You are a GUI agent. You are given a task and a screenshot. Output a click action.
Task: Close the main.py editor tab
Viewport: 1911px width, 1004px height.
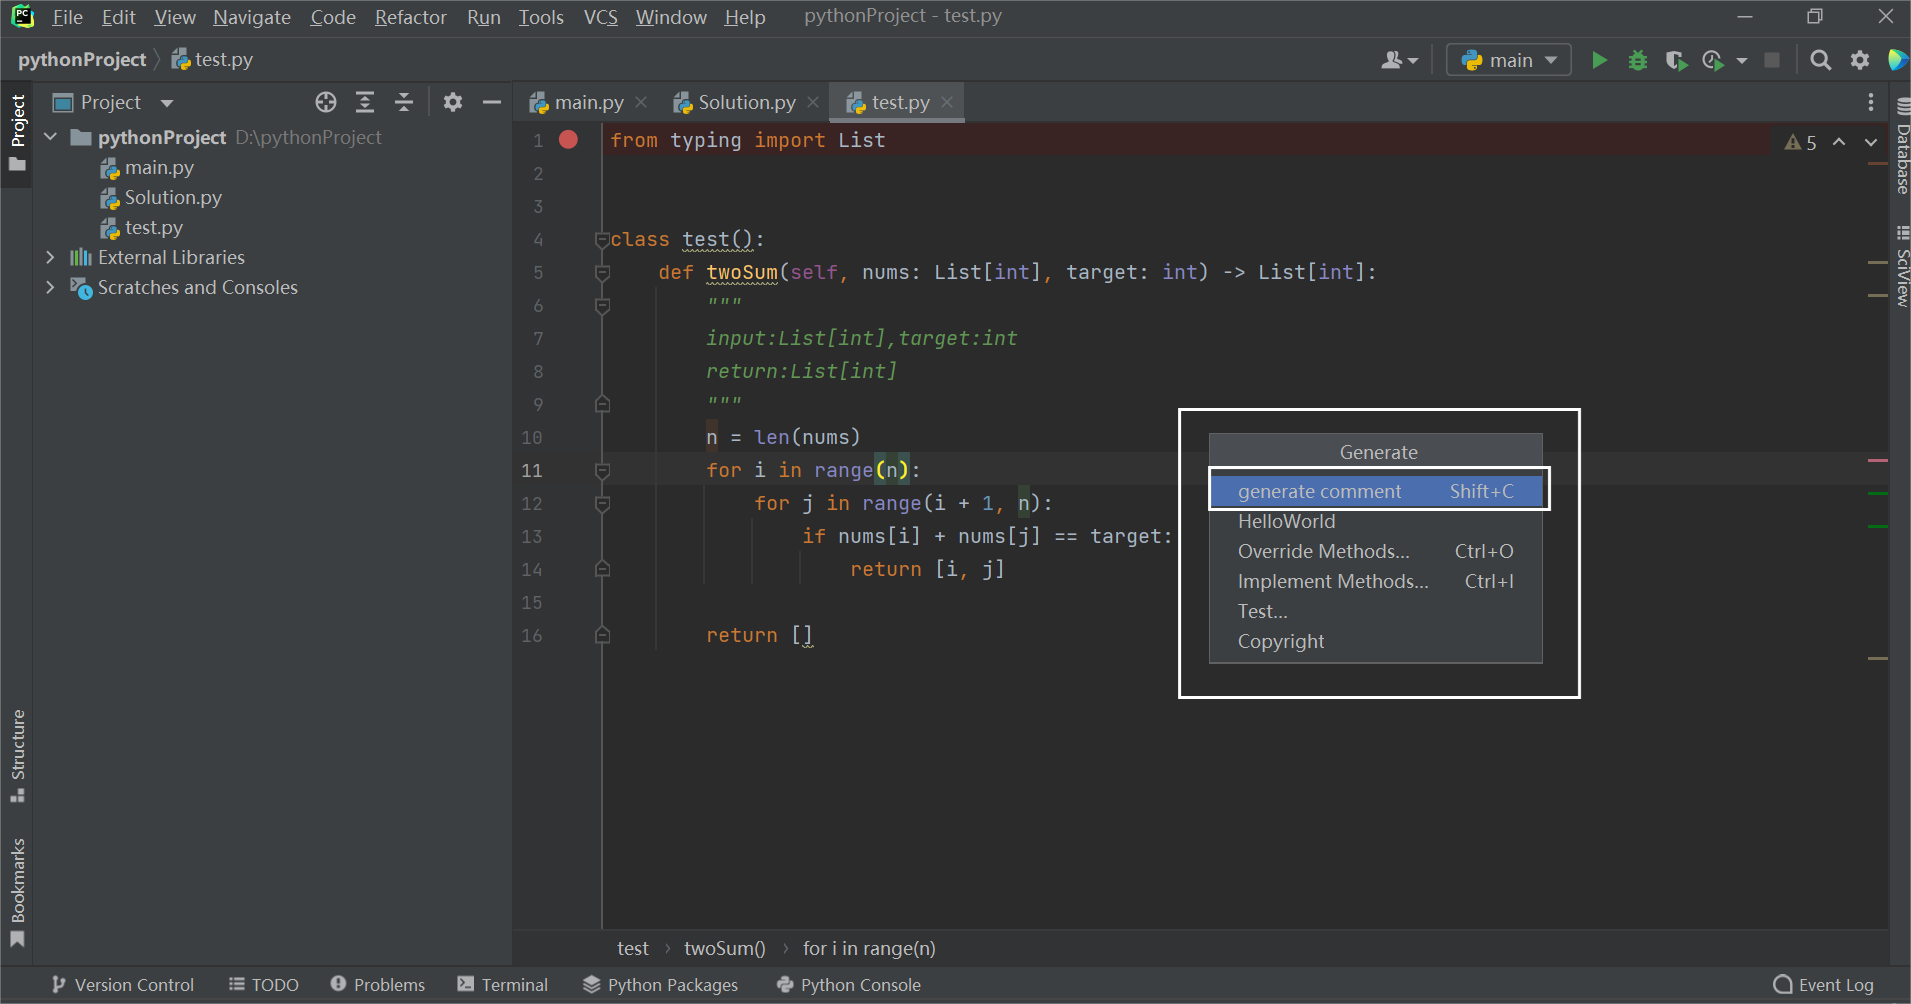[641, 102]
